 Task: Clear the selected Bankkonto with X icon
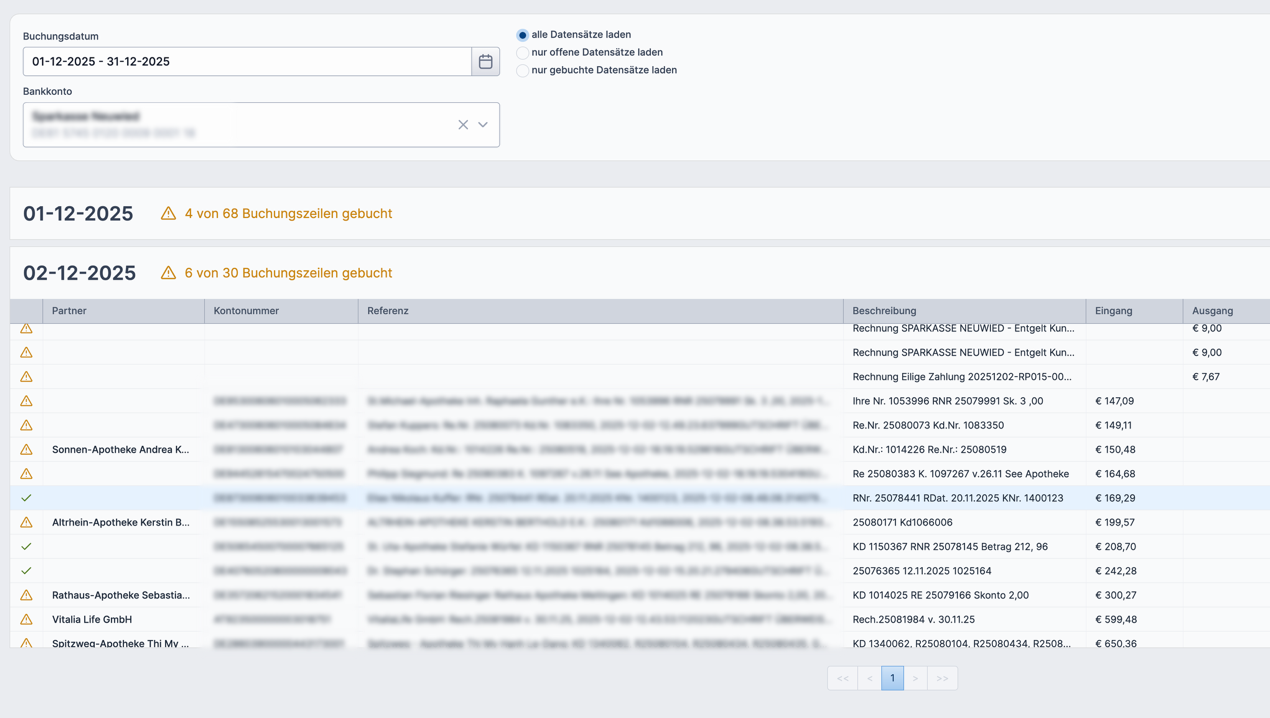(463, 125)
